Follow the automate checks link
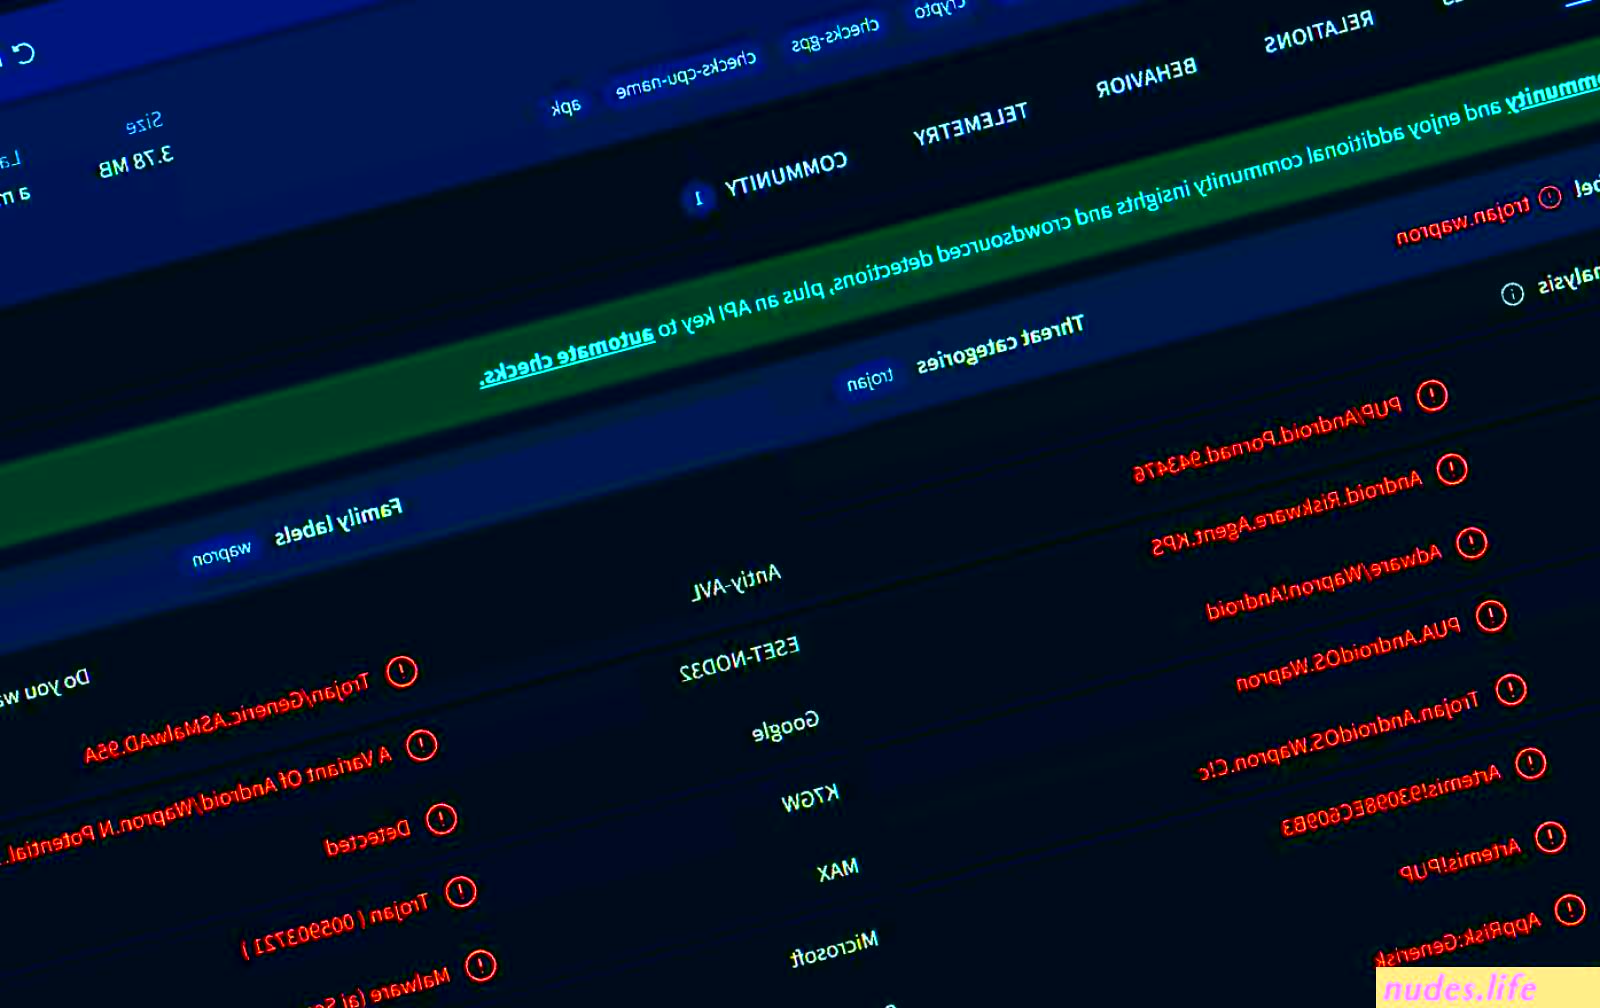This screenshot has height=1008, width=1600. [567, 357]
